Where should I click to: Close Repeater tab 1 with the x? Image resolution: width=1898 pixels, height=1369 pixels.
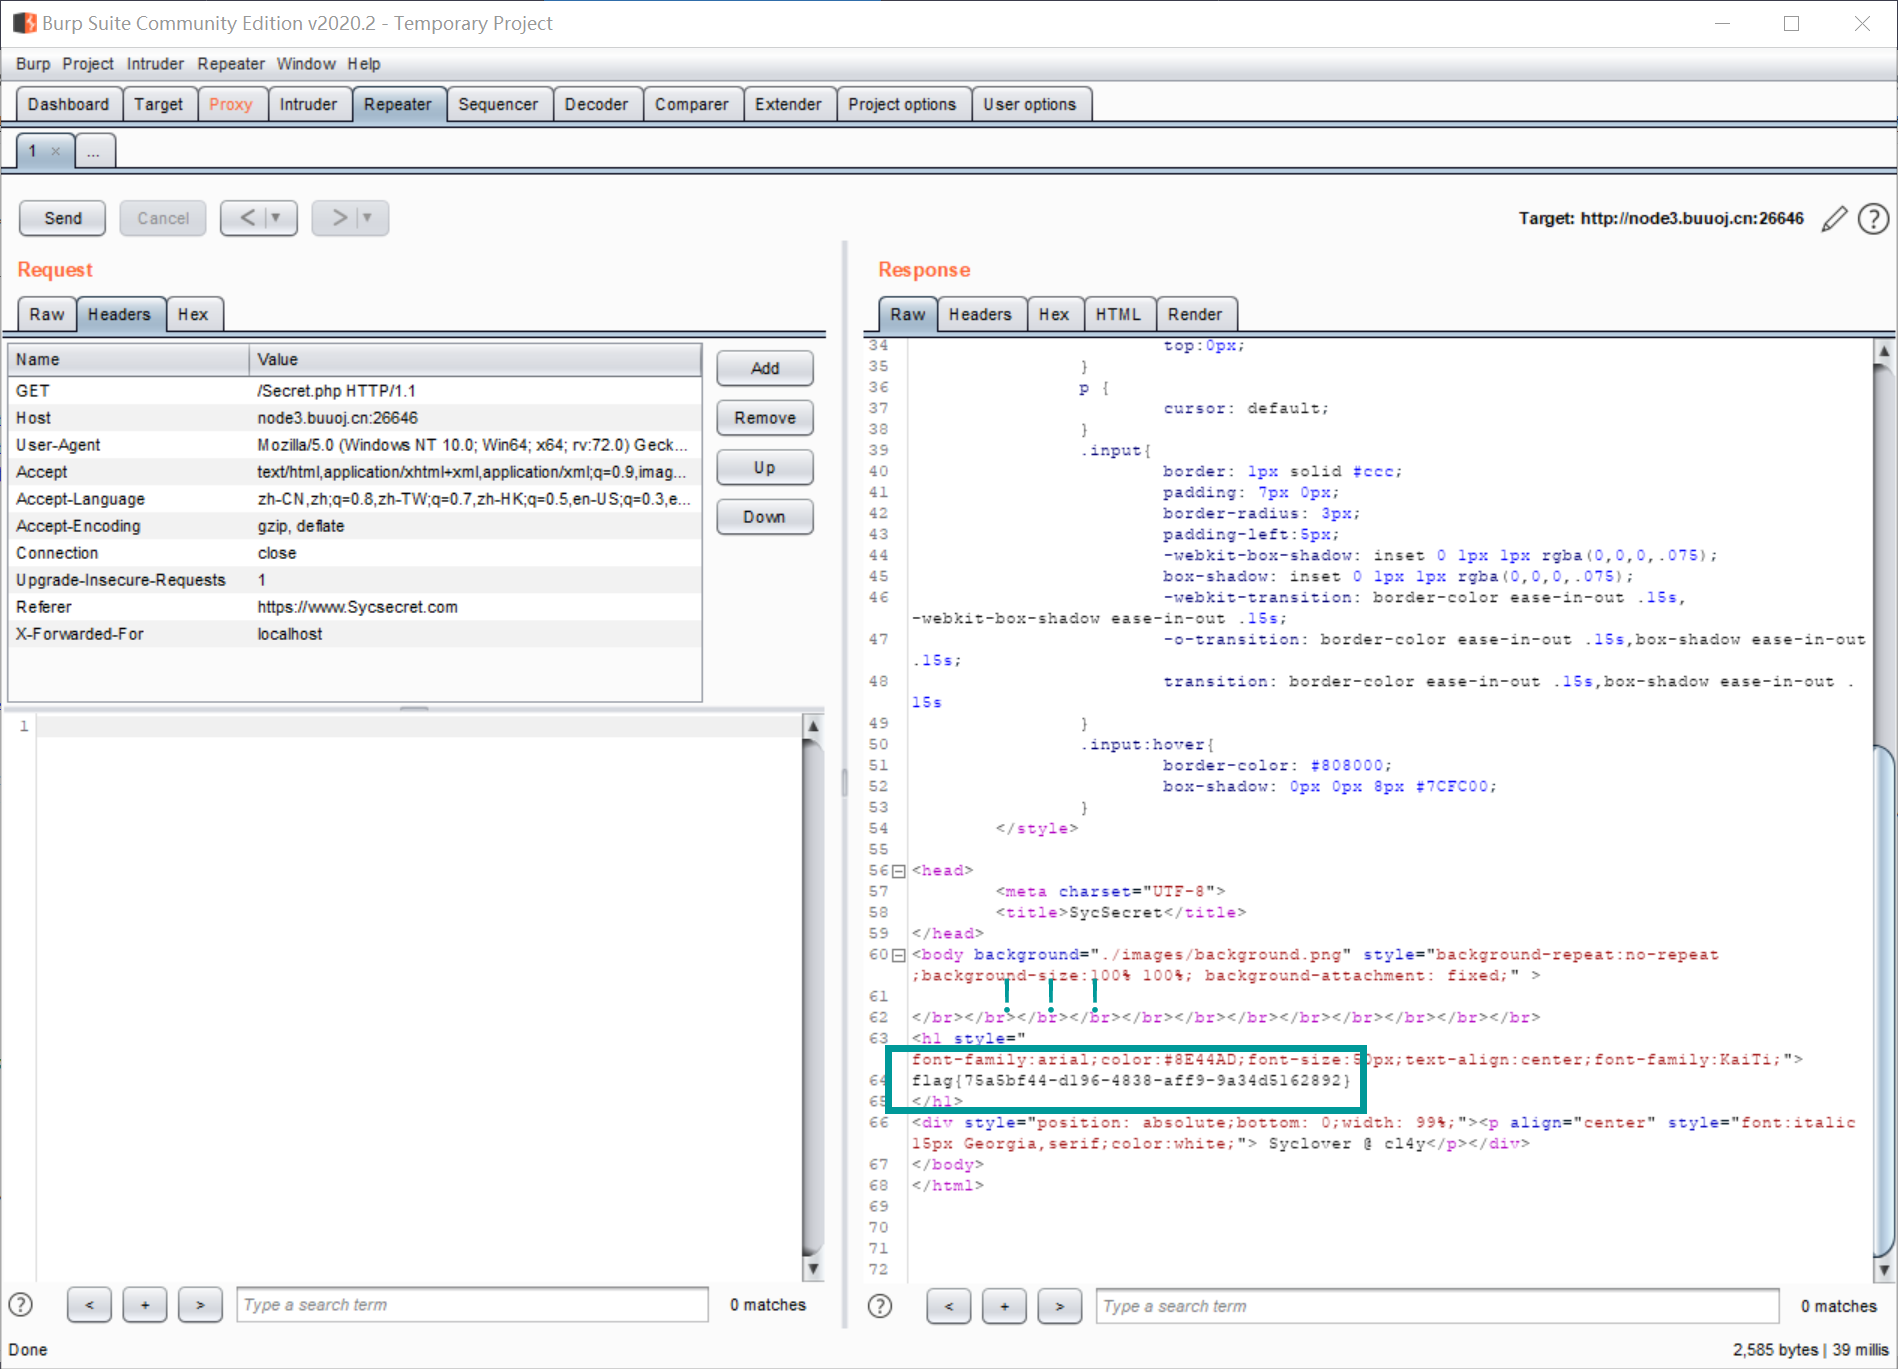coord(56,152)
